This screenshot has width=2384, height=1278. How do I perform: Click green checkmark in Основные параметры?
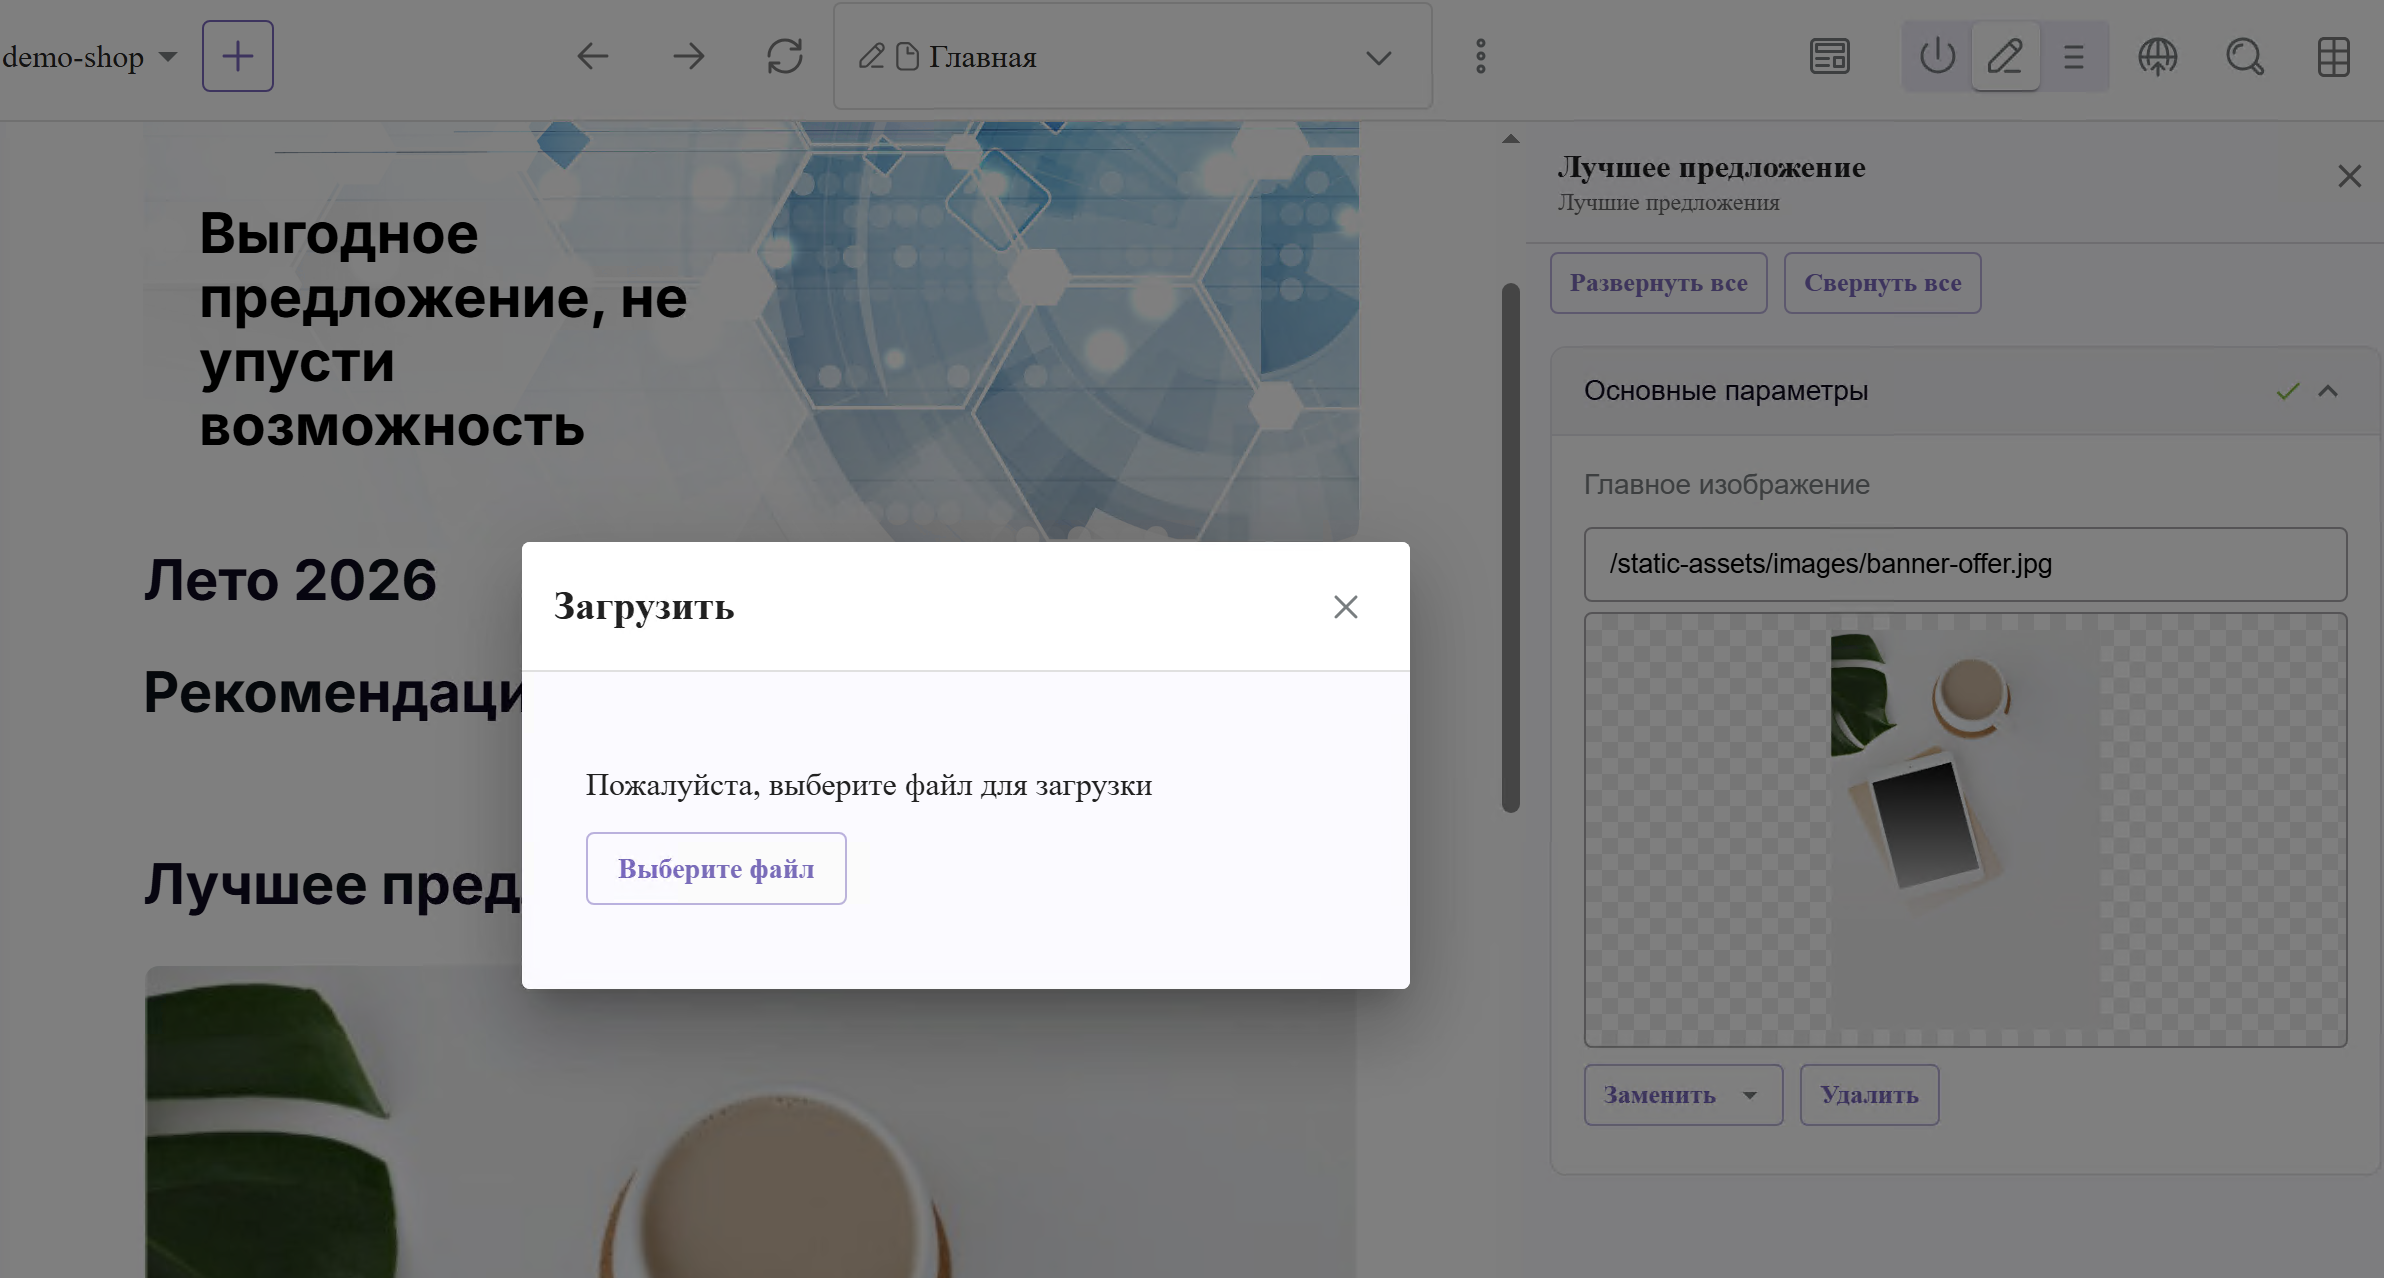coord(2288,391)
